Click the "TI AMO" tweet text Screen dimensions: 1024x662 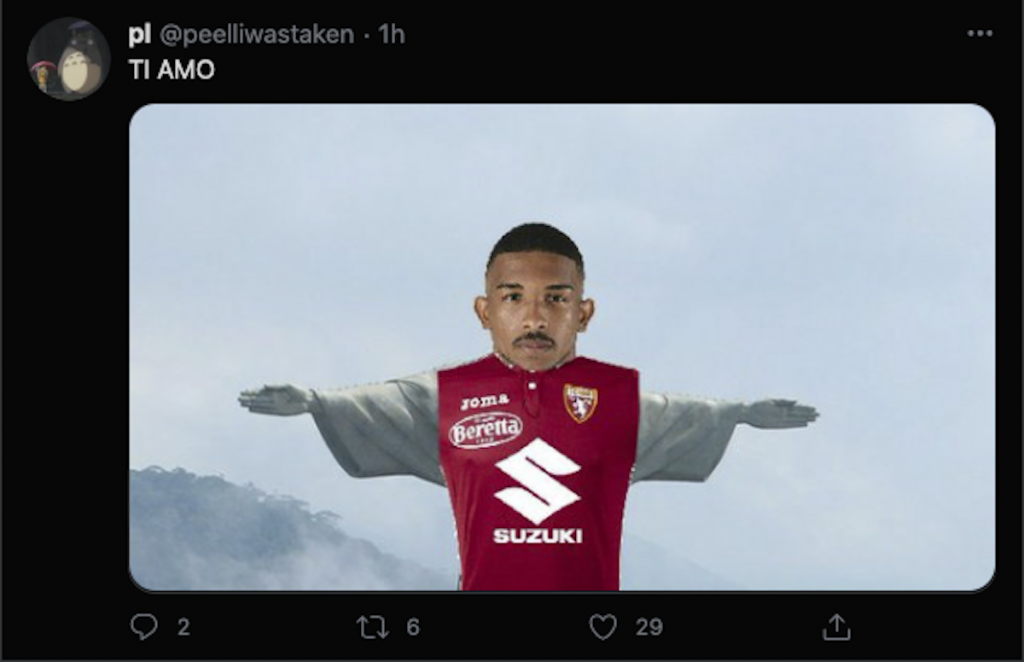click(x=172, y=70)
